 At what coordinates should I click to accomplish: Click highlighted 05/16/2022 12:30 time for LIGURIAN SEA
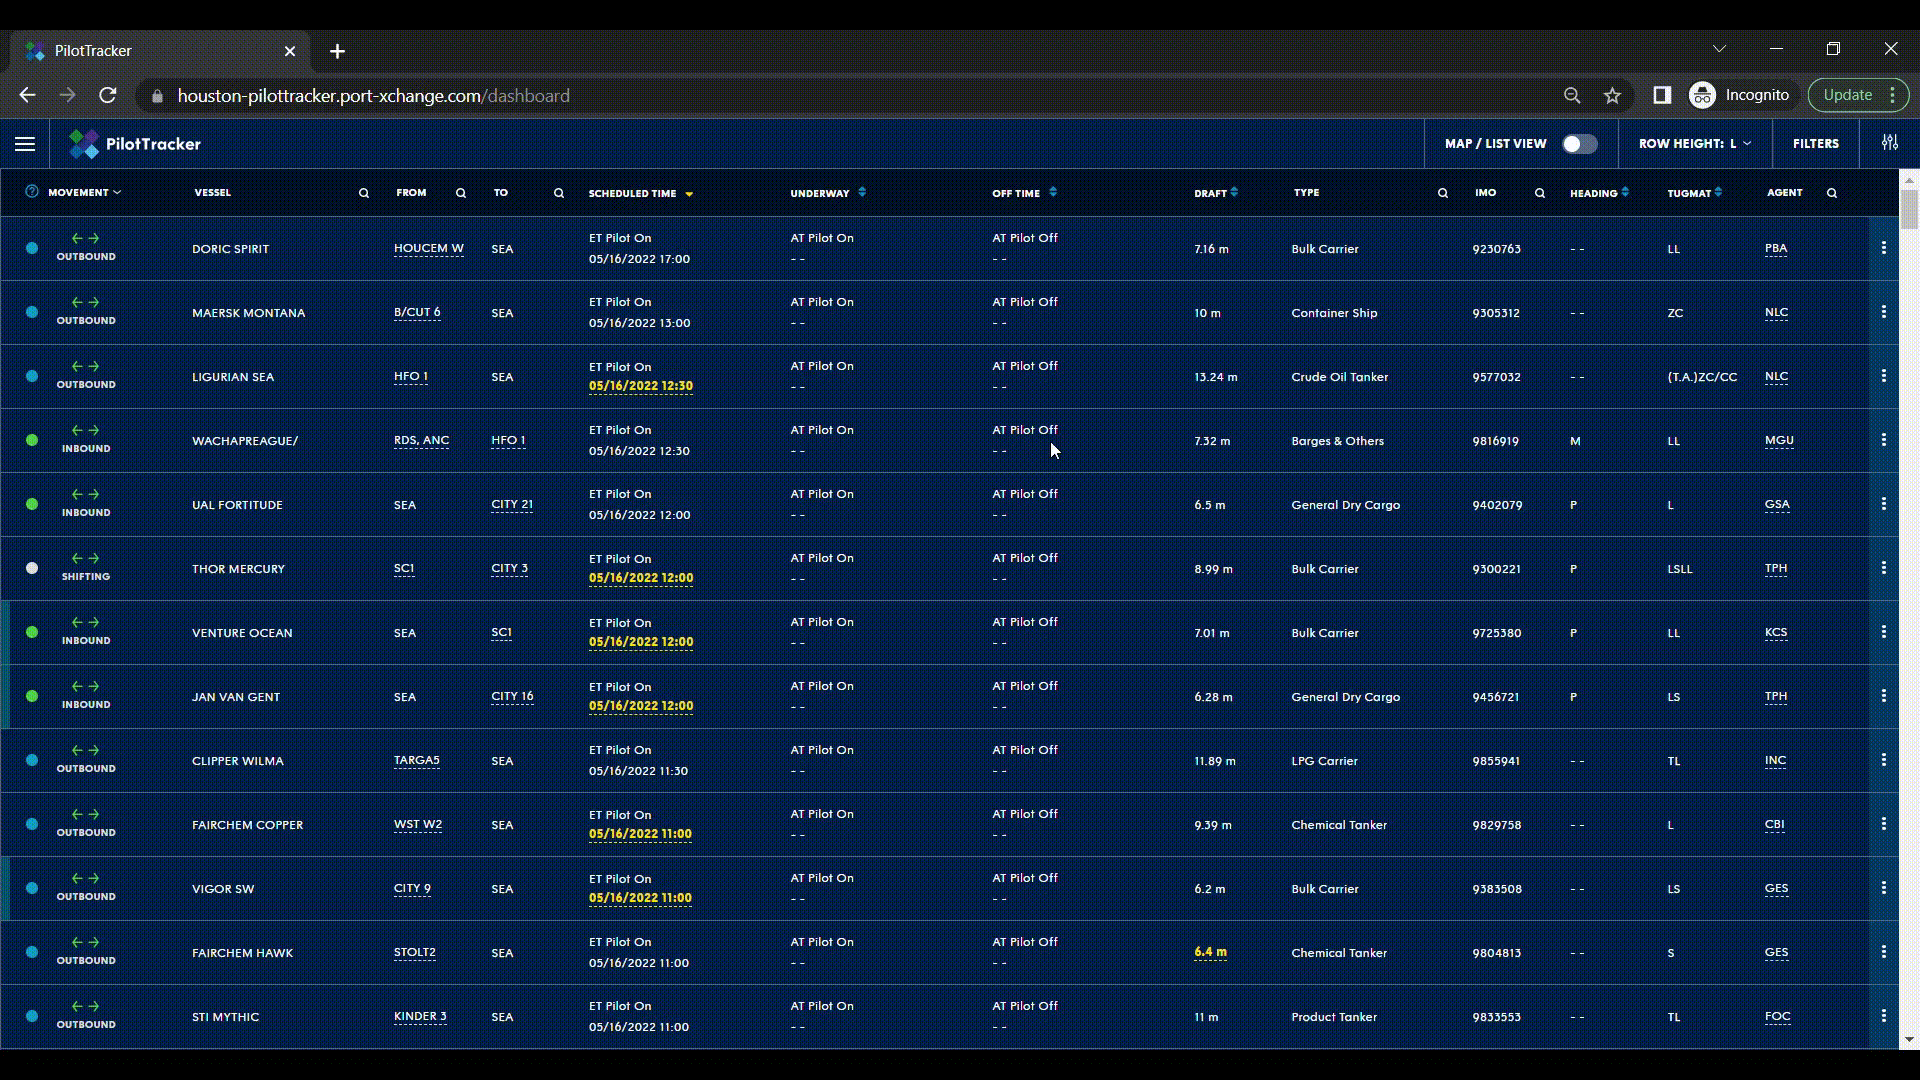[x=641, y=386]
